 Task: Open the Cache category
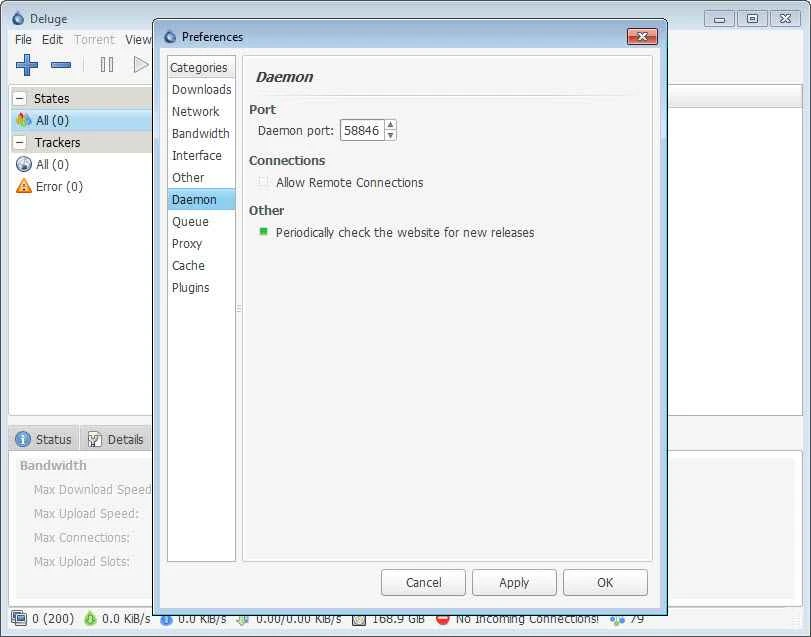[201, 265]
